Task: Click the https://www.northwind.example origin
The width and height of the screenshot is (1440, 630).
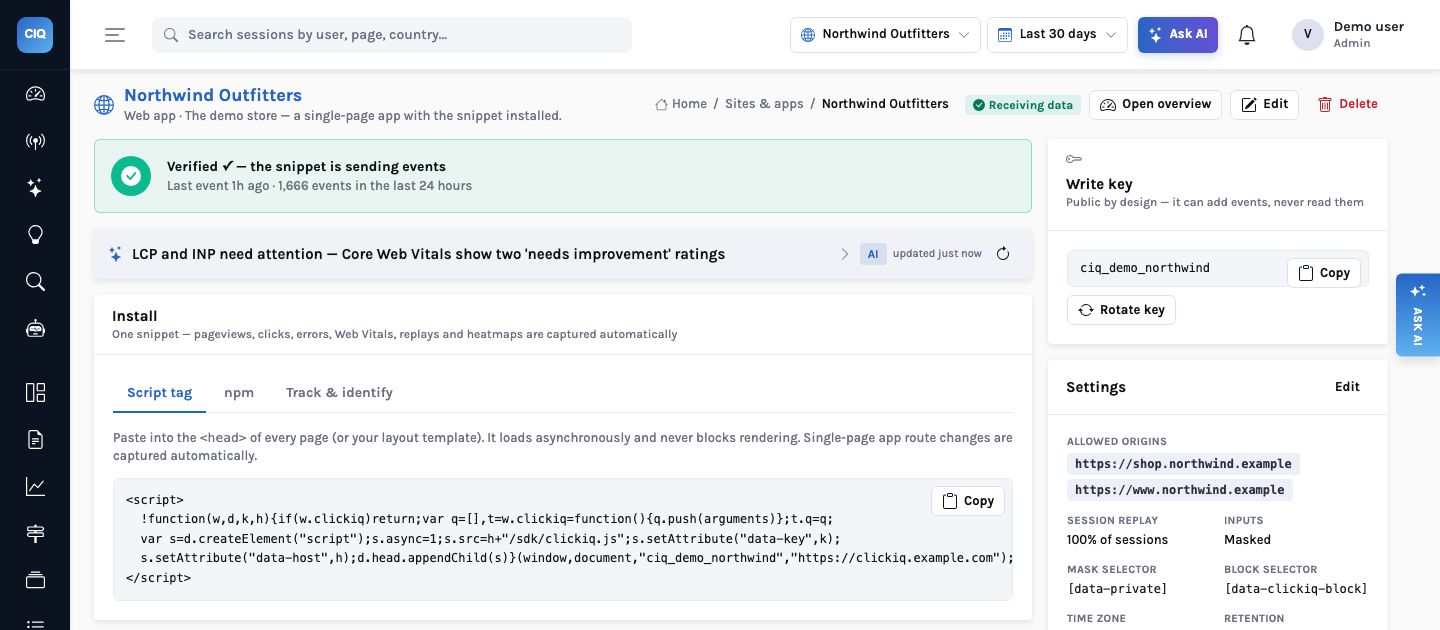Action: (1180, 490)
